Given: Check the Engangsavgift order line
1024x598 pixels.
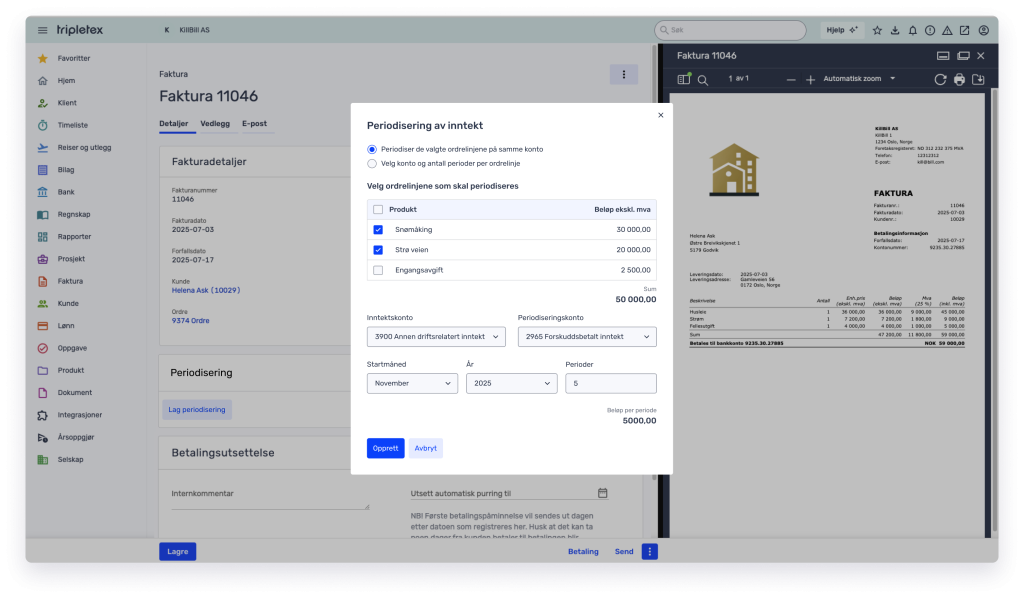Looking at the screenshot, I should (x=378, y=269).
